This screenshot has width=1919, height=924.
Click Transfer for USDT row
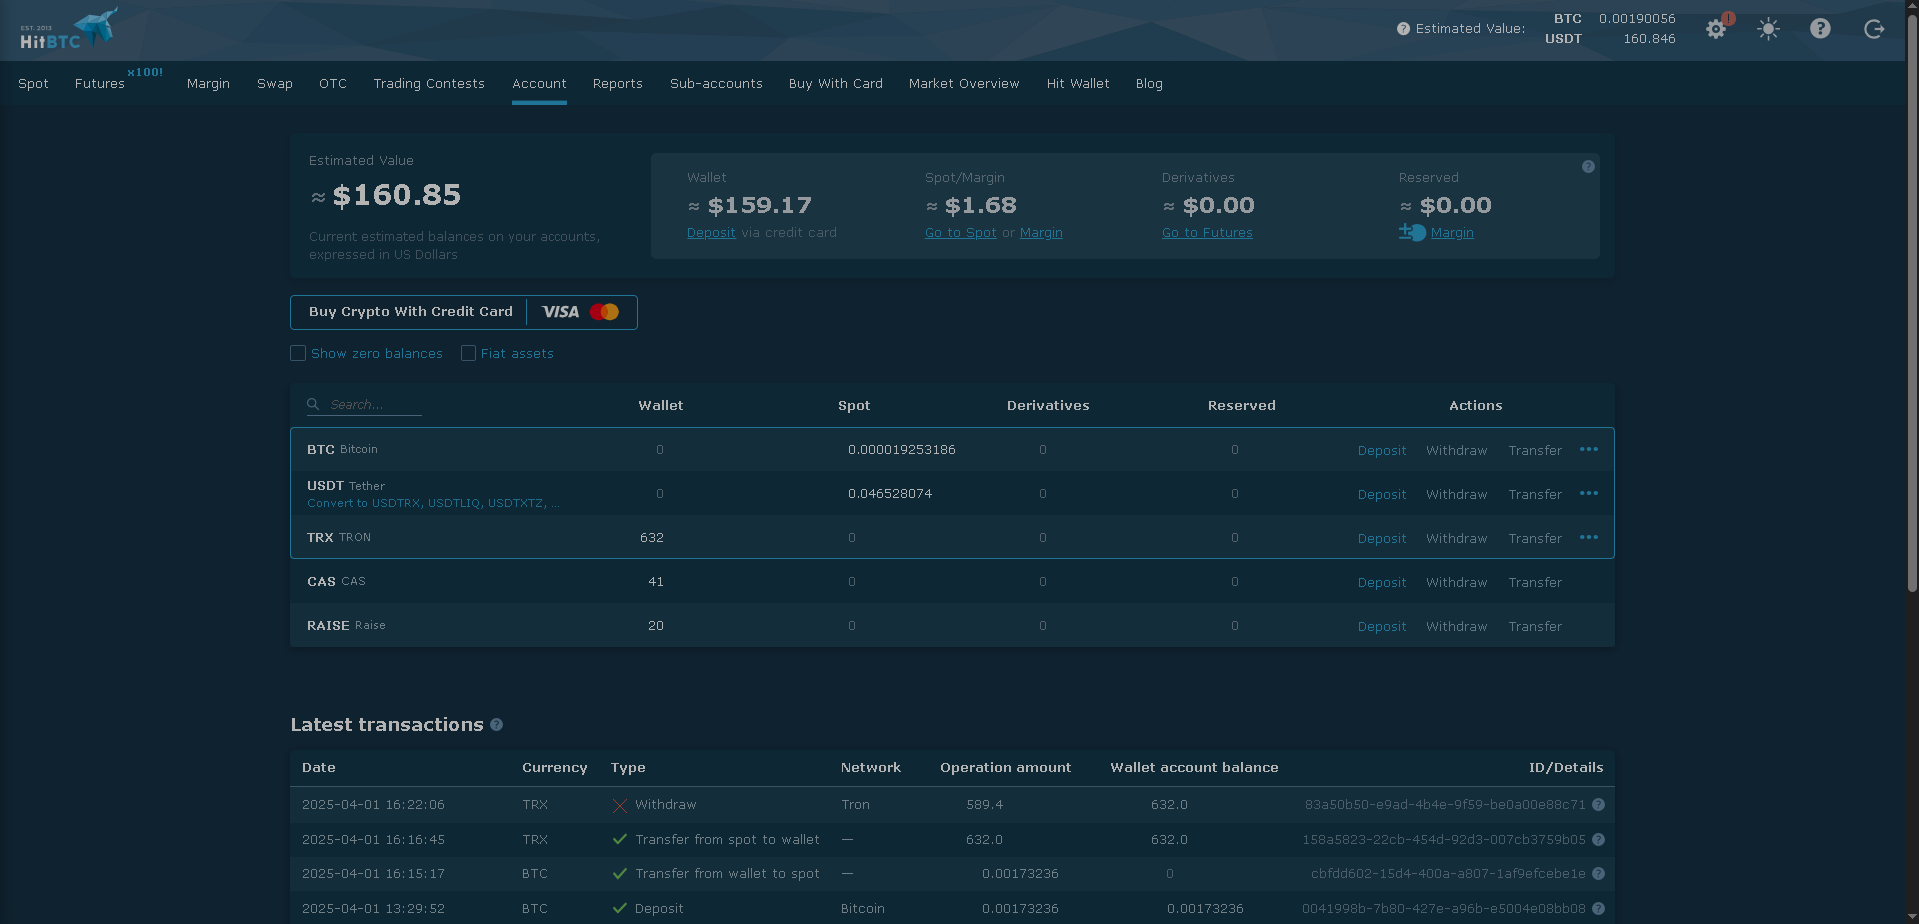coord(1535,495)
